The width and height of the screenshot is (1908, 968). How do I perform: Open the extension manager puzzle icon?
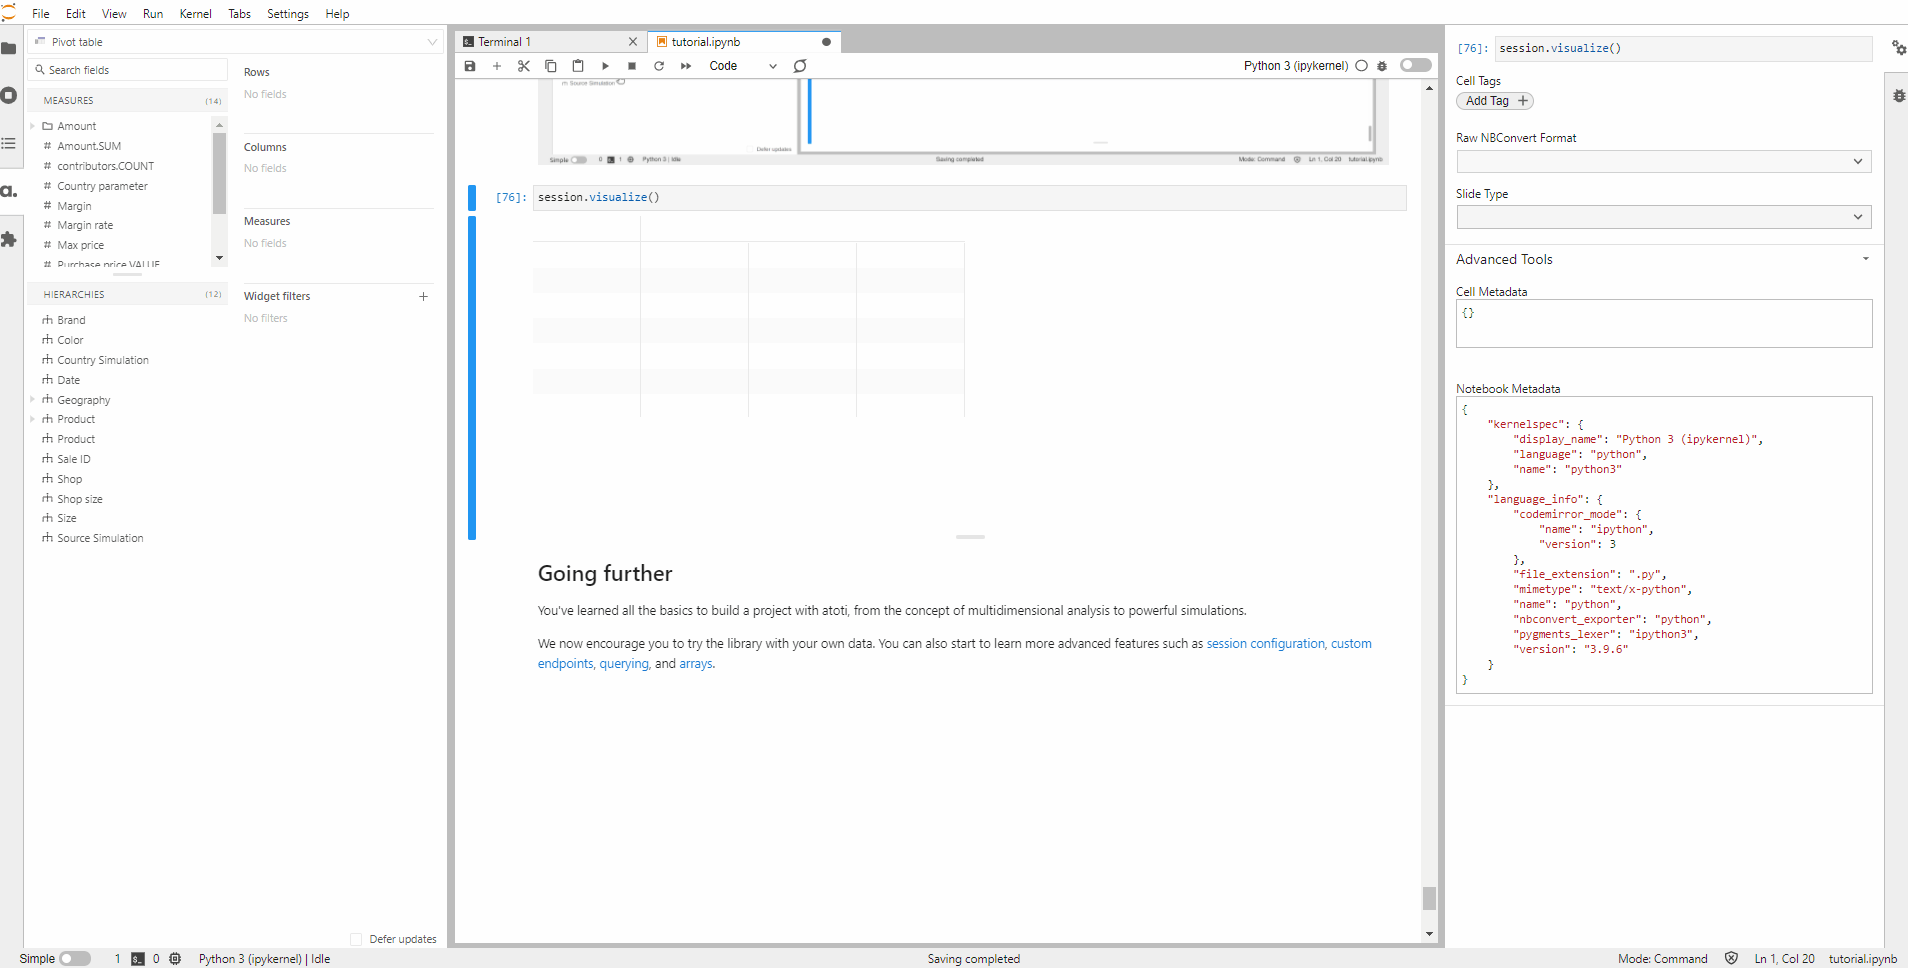9,239
